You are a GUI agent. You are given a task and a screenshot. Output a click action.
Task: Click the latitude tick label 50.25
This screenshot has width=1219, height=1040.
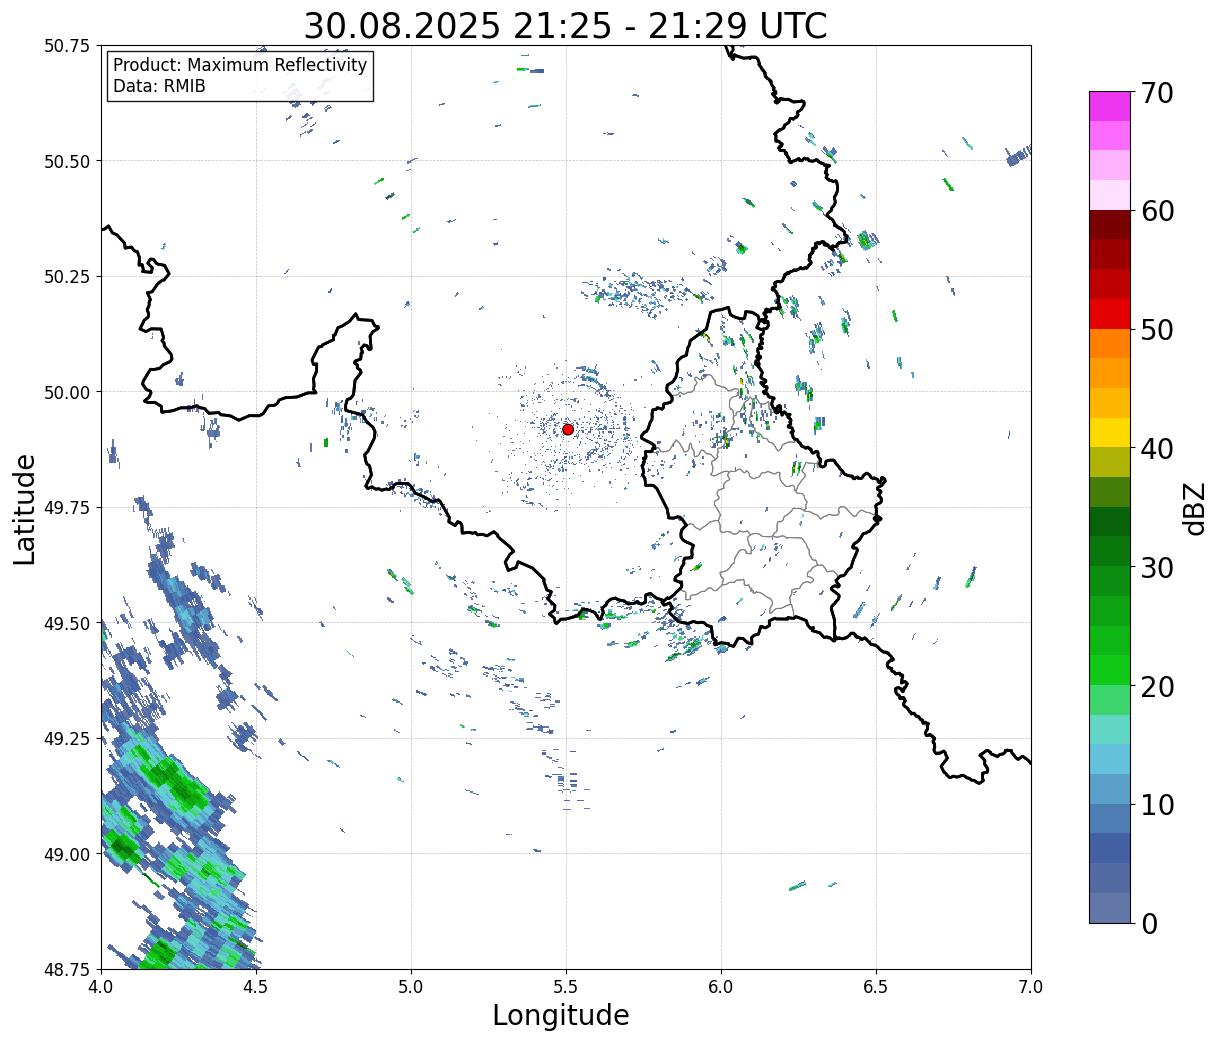pos(66,277)
